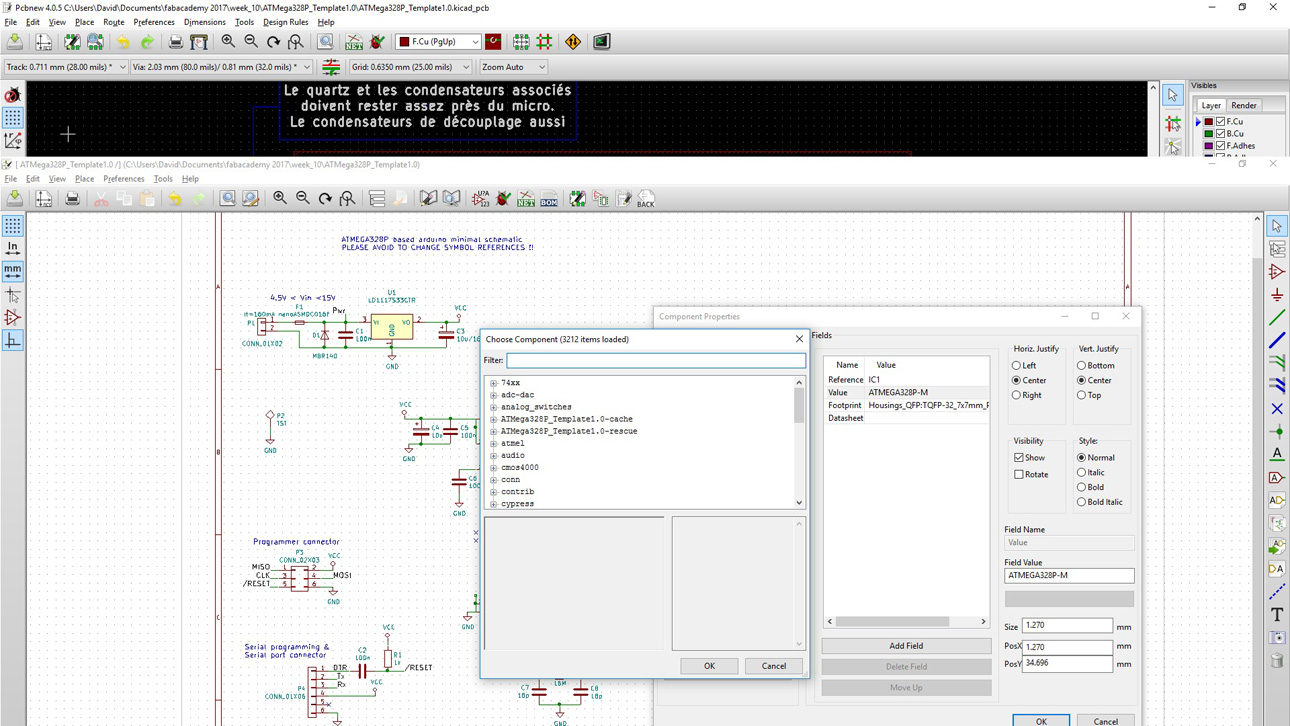Run Pcbnew design rules check bug icon
The height and width of the screenshot is (726, 1290).
377,42
